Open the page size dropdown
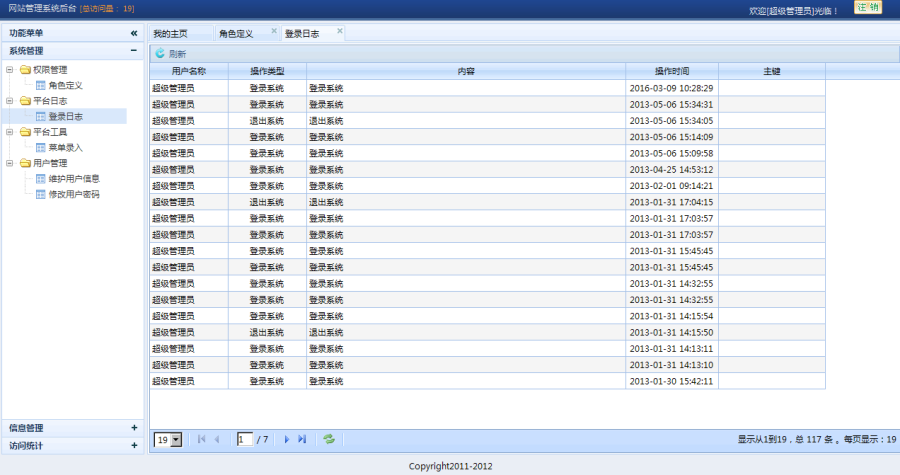Screen dimensions: 900x475 tap(176, 439)
